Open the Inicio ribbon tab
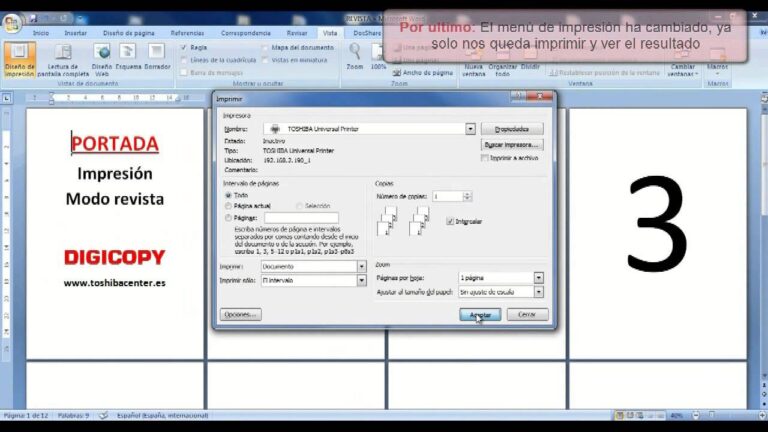This screenshot has width=768, height=432. click(x=41, y=33)
